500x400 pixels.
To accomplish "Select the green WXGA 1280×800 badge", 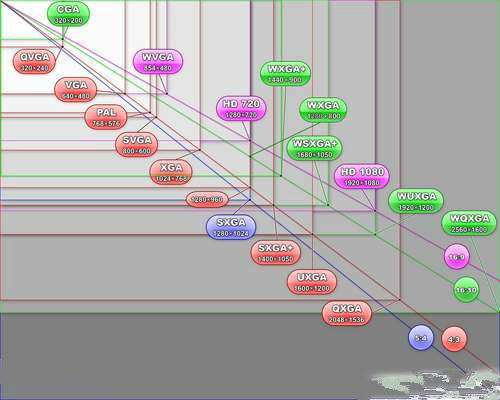I will click(323, 110).
